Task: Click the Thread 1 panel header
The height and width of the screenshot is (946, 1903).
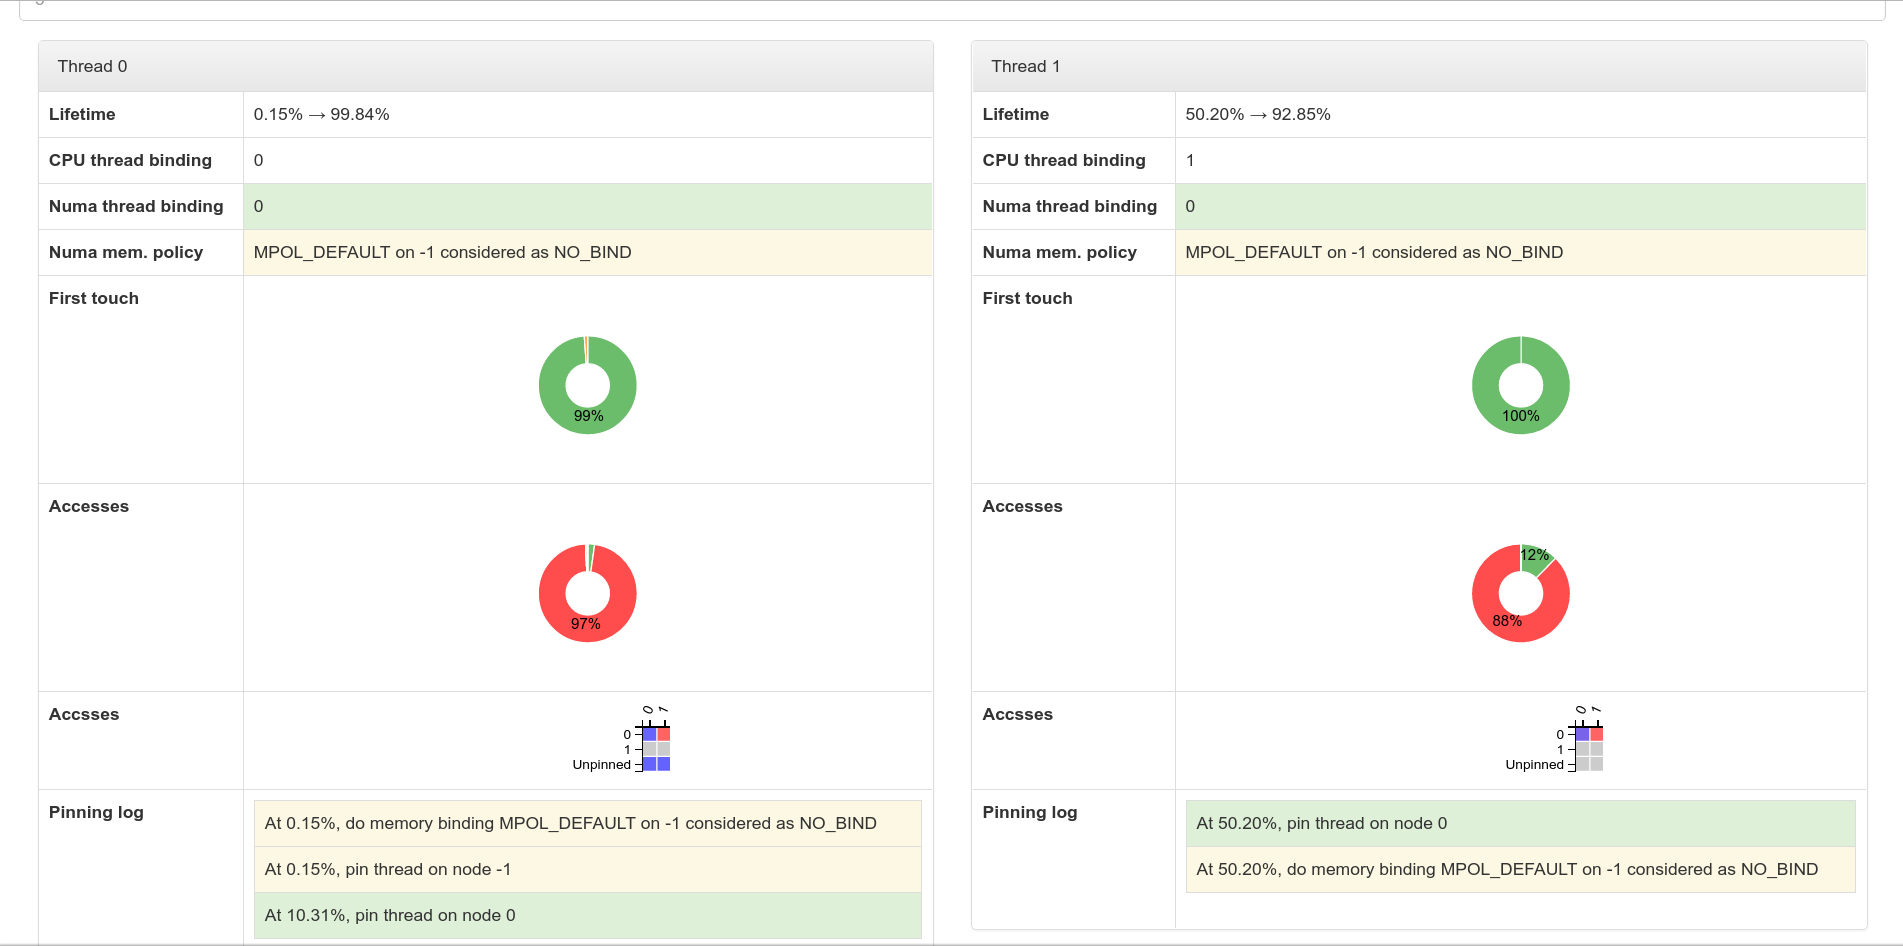Action: 1418,66
